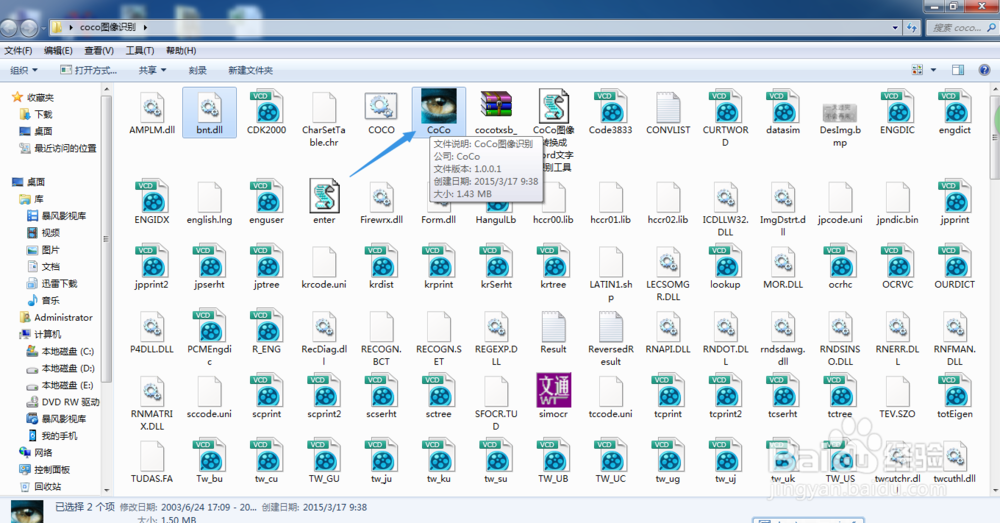The width and height of the screenshot is (1000, 523).
Task: Click the 新建文件夹 button
Action: pyautogui.click(x=251, y=70)
